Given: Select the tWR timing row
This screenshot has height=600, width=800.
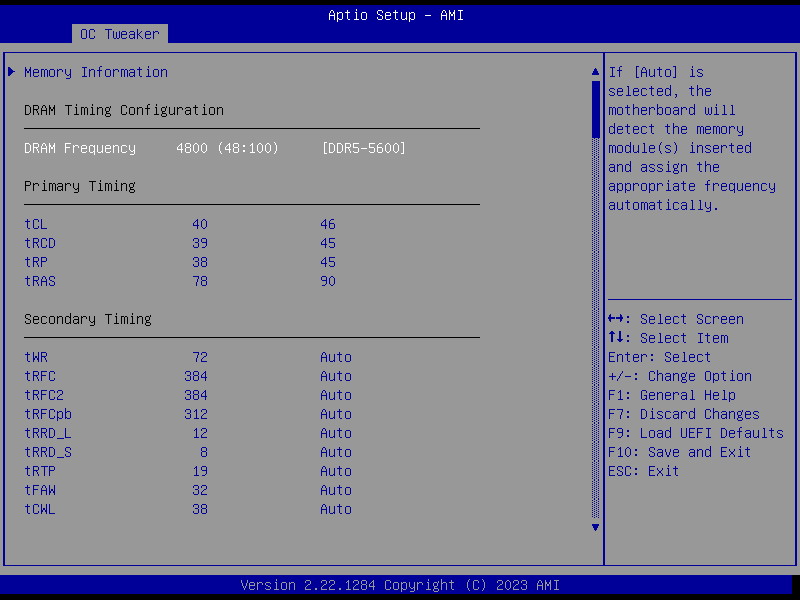Looking at the screenshot, I should [188, 357].
